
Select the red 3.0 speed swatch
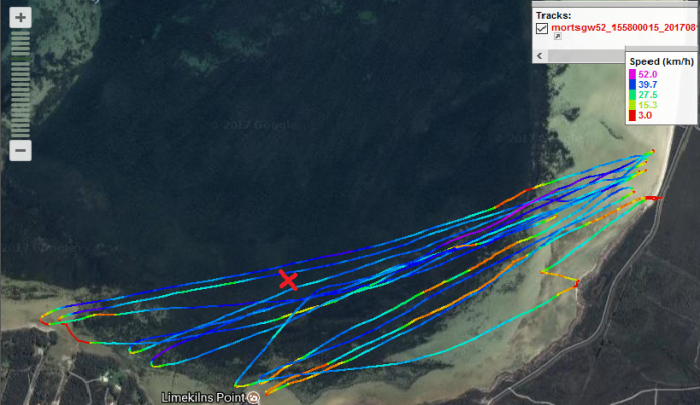[x=633, y=116]
